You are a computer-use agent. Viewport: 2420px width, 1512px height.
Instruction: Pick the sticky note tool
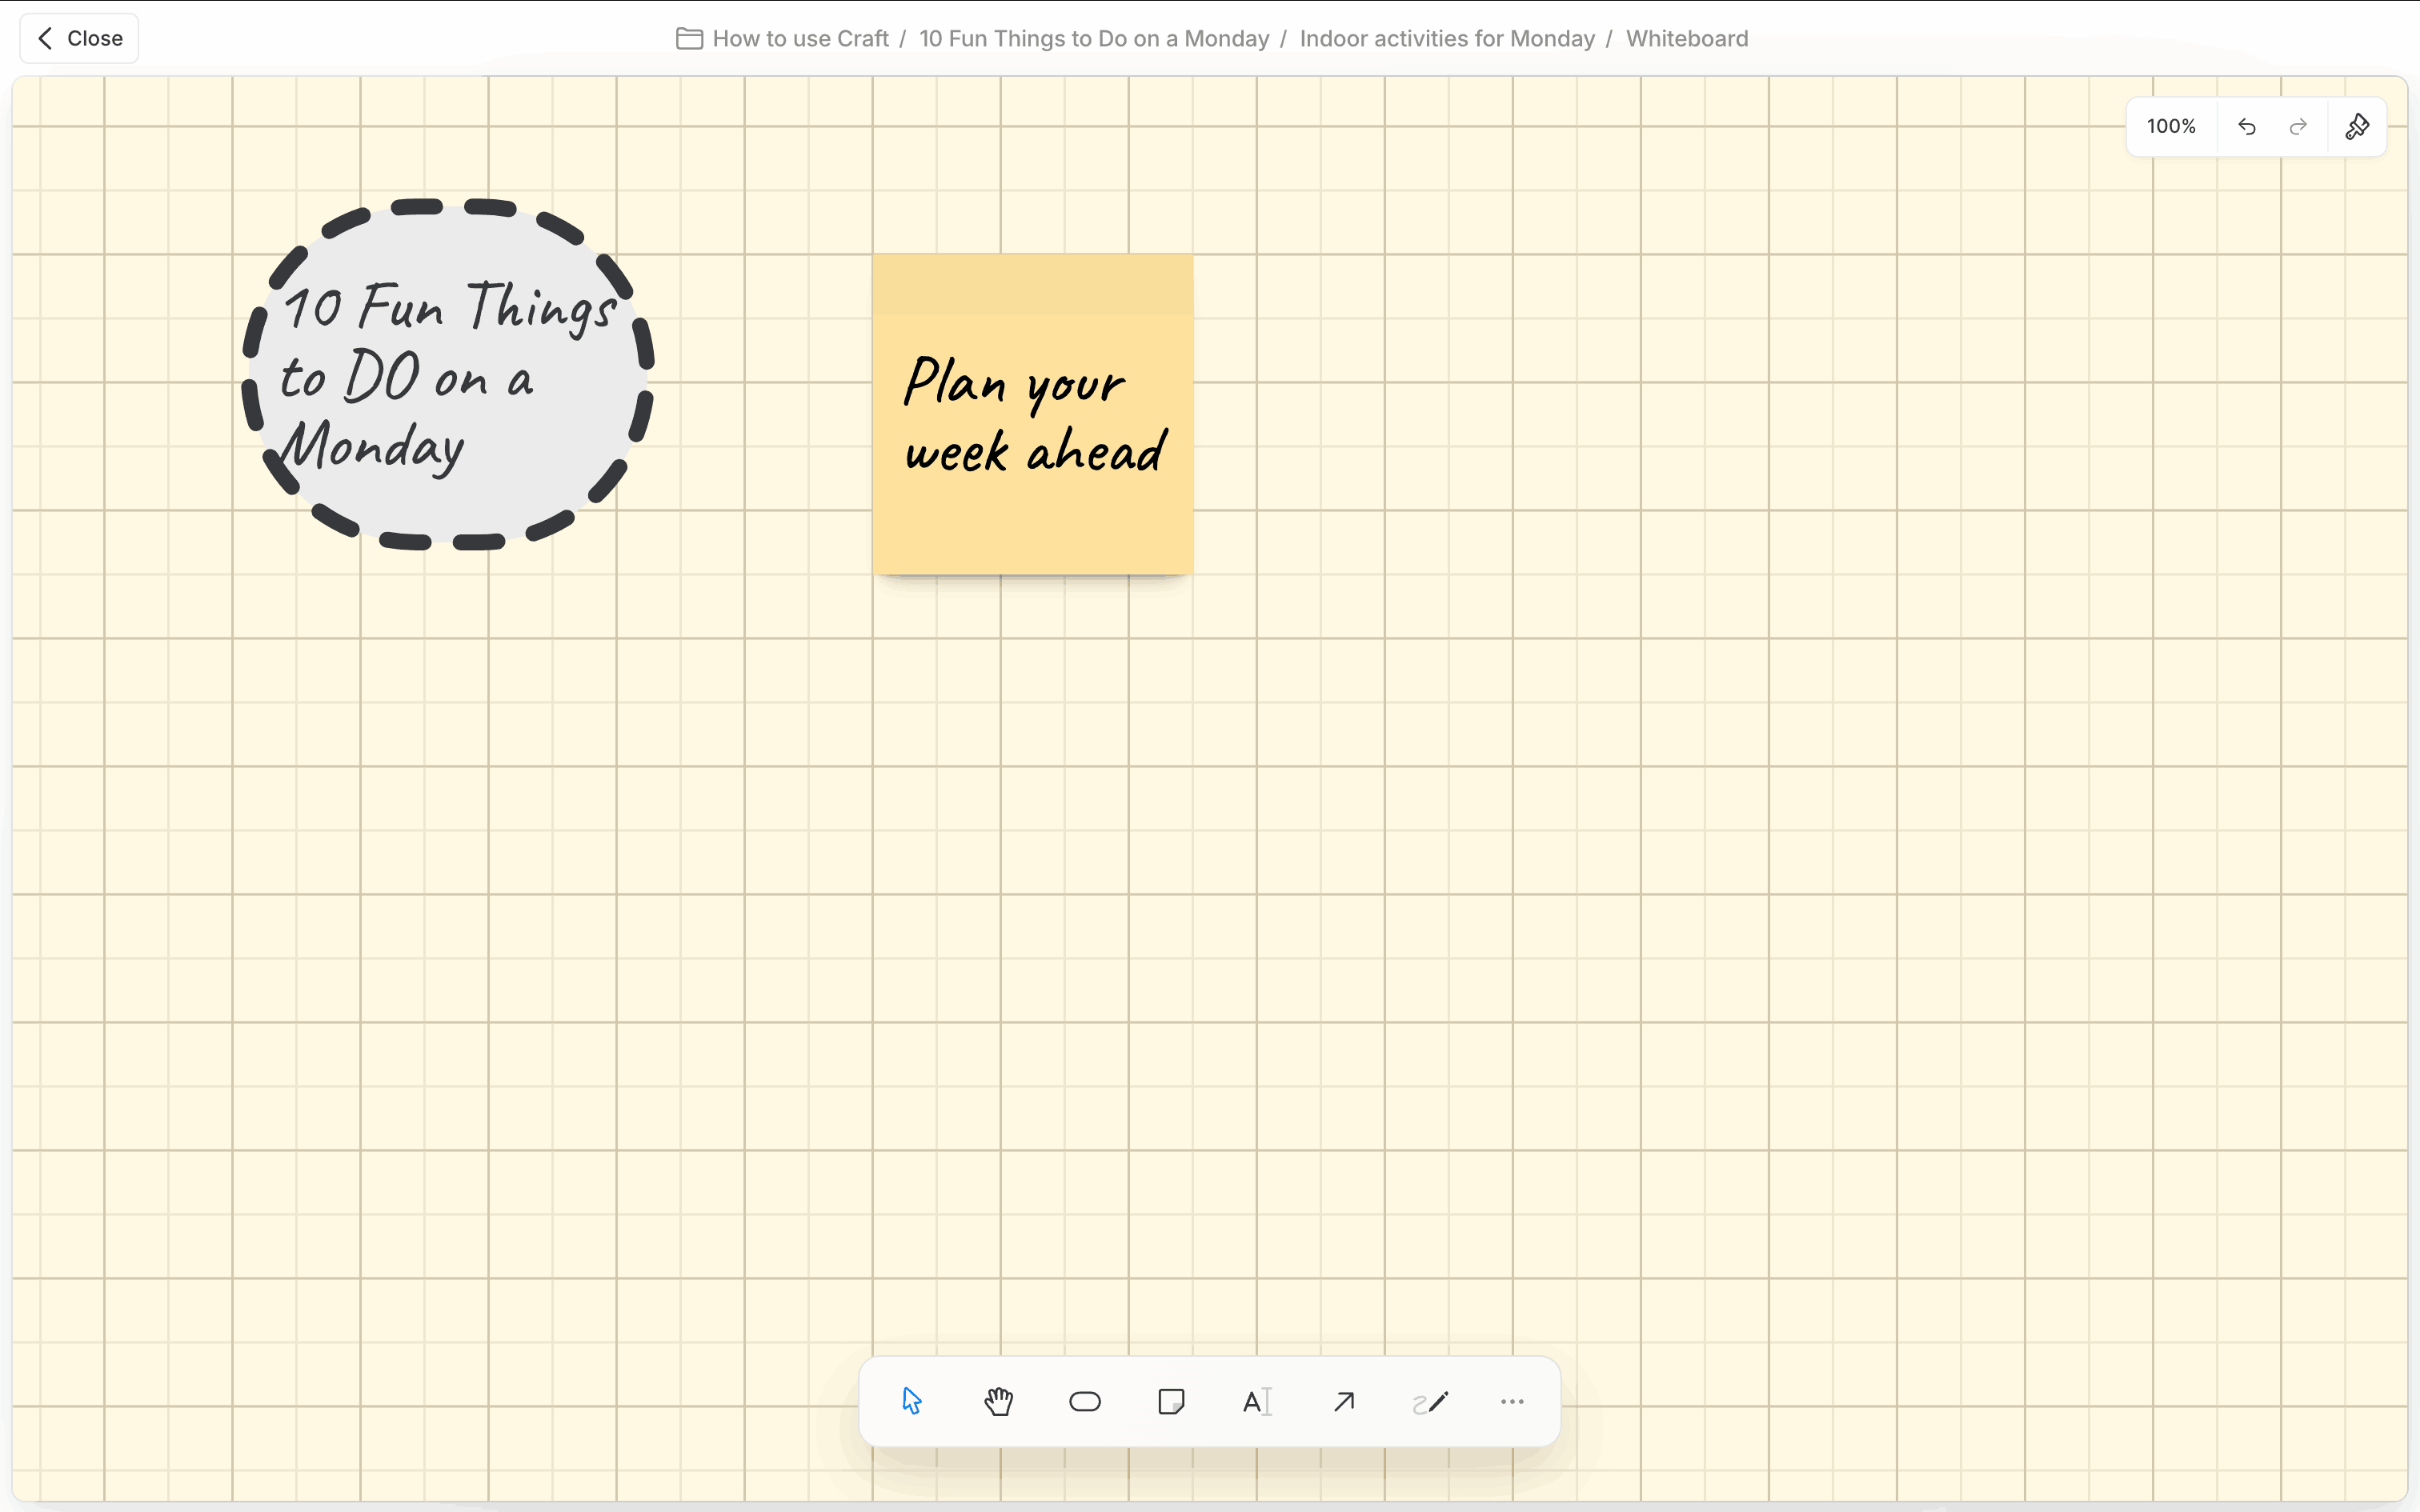pyautogui.click(x=1171, y=1401)
